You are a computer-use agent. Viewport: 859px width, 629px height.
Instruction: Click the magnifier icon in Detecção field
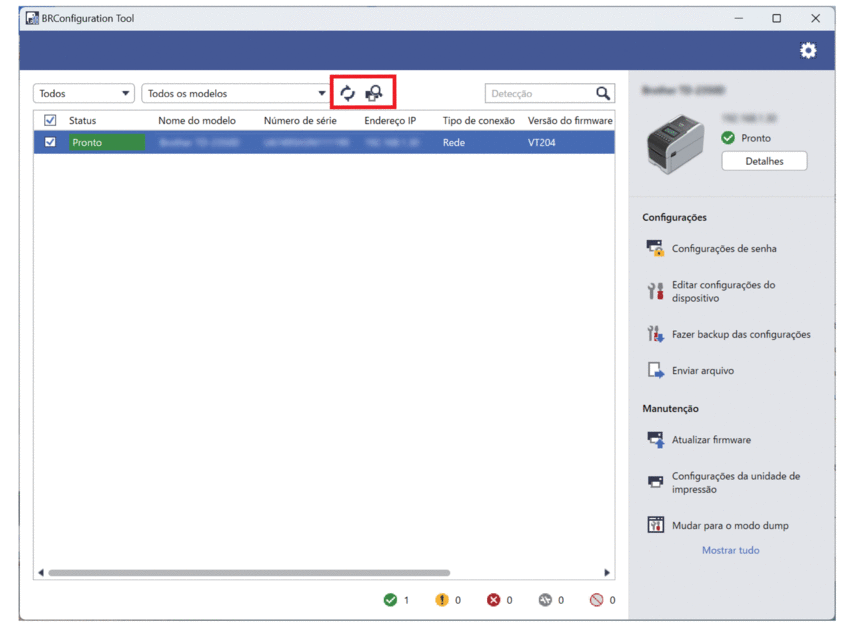[x=603, y=93]
